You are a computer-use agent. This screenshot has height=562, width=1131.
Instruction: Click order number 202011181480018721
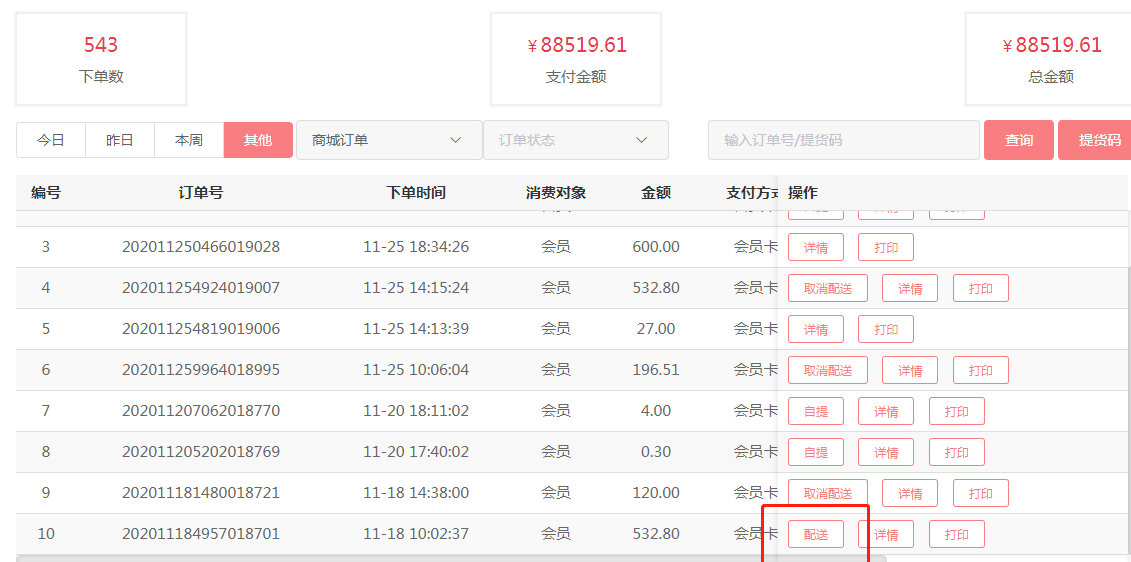201,494
